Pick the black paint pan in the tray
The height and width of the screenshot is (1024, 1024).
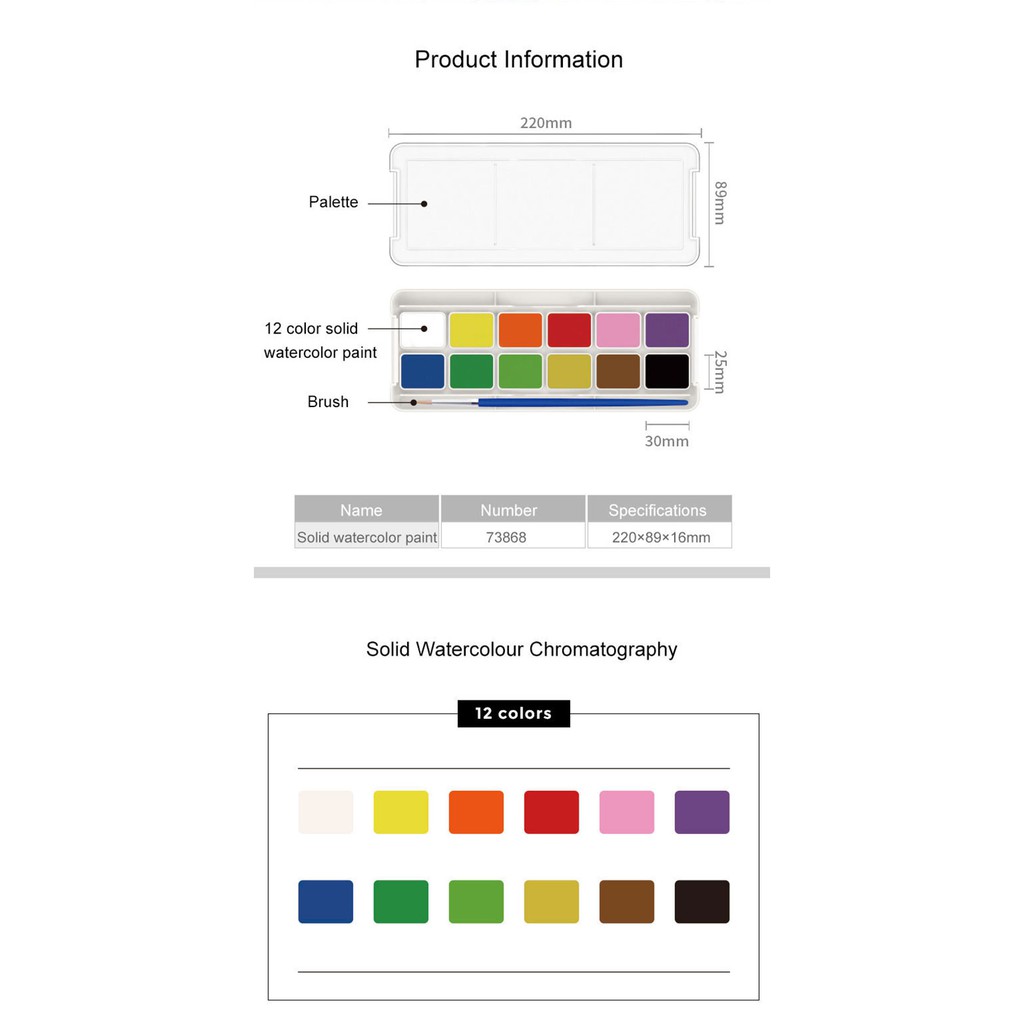tap(667, 371)
